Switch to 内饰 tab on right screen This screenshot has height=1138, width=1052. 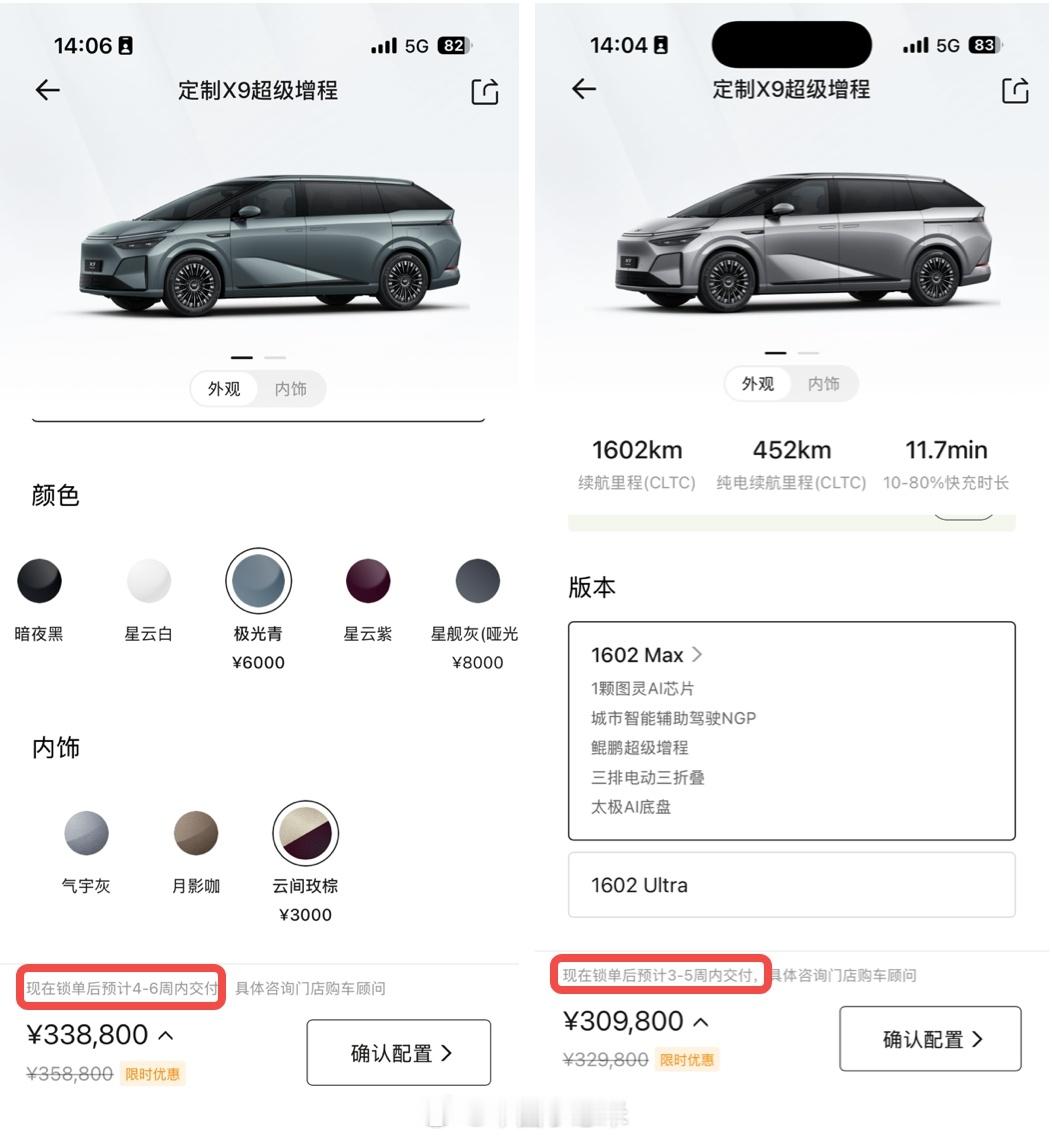click(x=823, y=384)
